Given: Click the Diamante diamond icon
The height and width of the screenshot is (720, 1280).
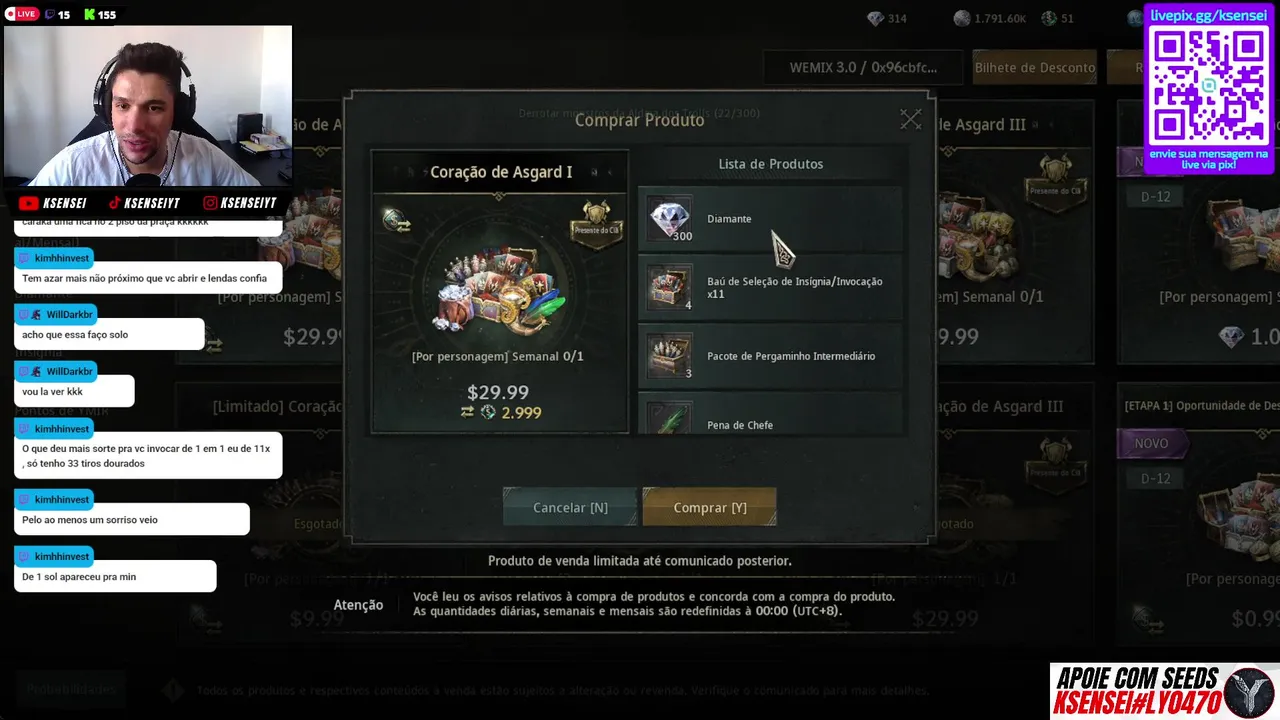Looking at the screenshot, I should (669, 218).
